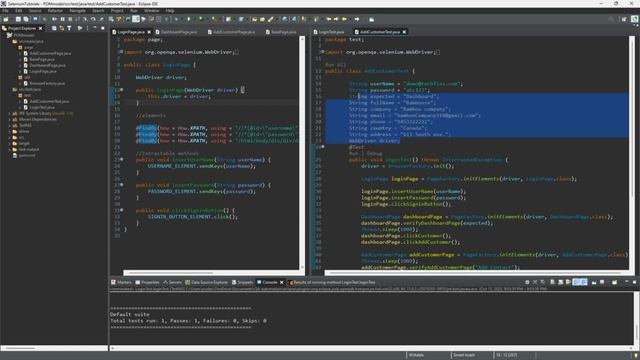Click the Forward navigation arrow in toolbar
The height and width of the screenshot is (360, 640).
[x=357, y=19]
